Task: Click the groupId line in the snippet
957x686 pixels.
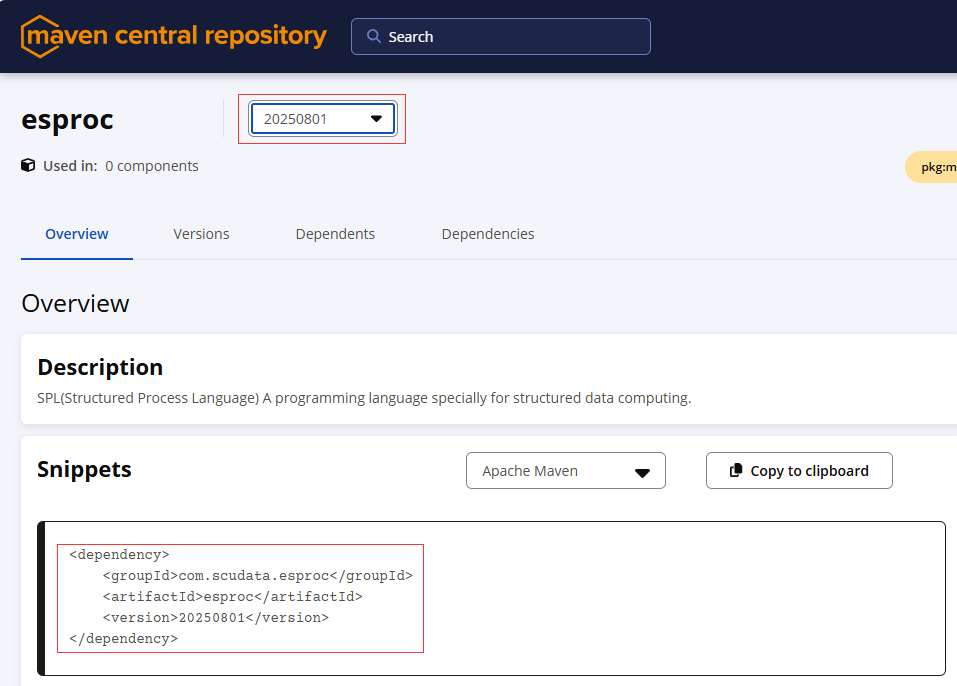Action: tap(257, 575)
